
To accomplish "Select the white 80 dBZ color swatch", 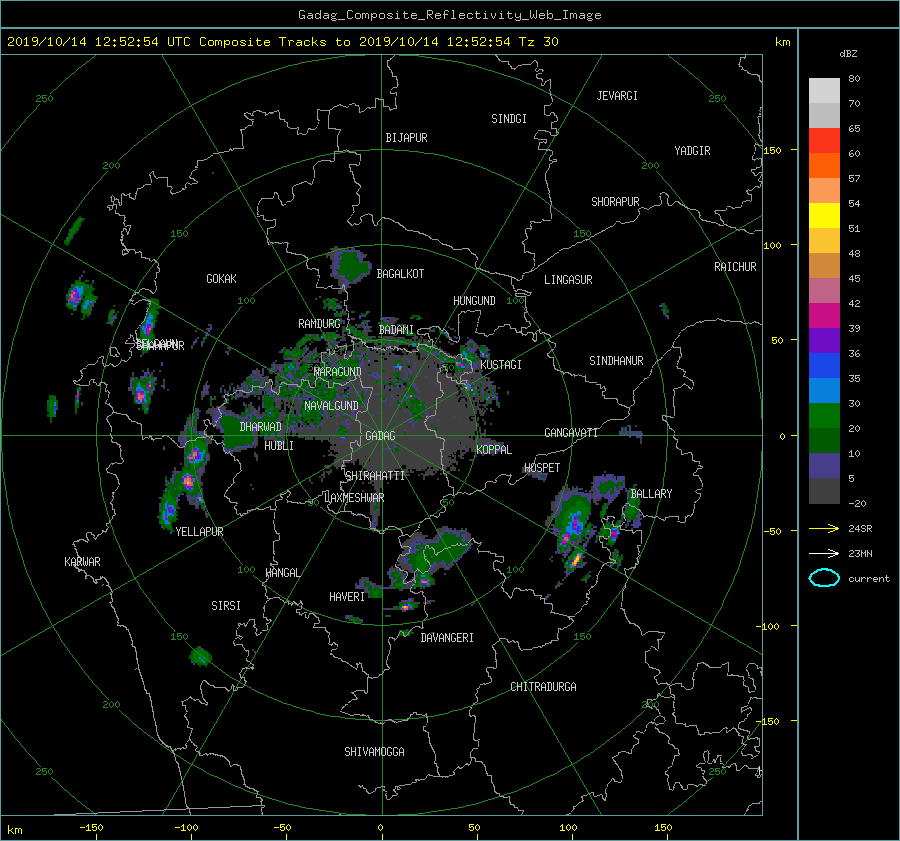I will pos(824,91).
